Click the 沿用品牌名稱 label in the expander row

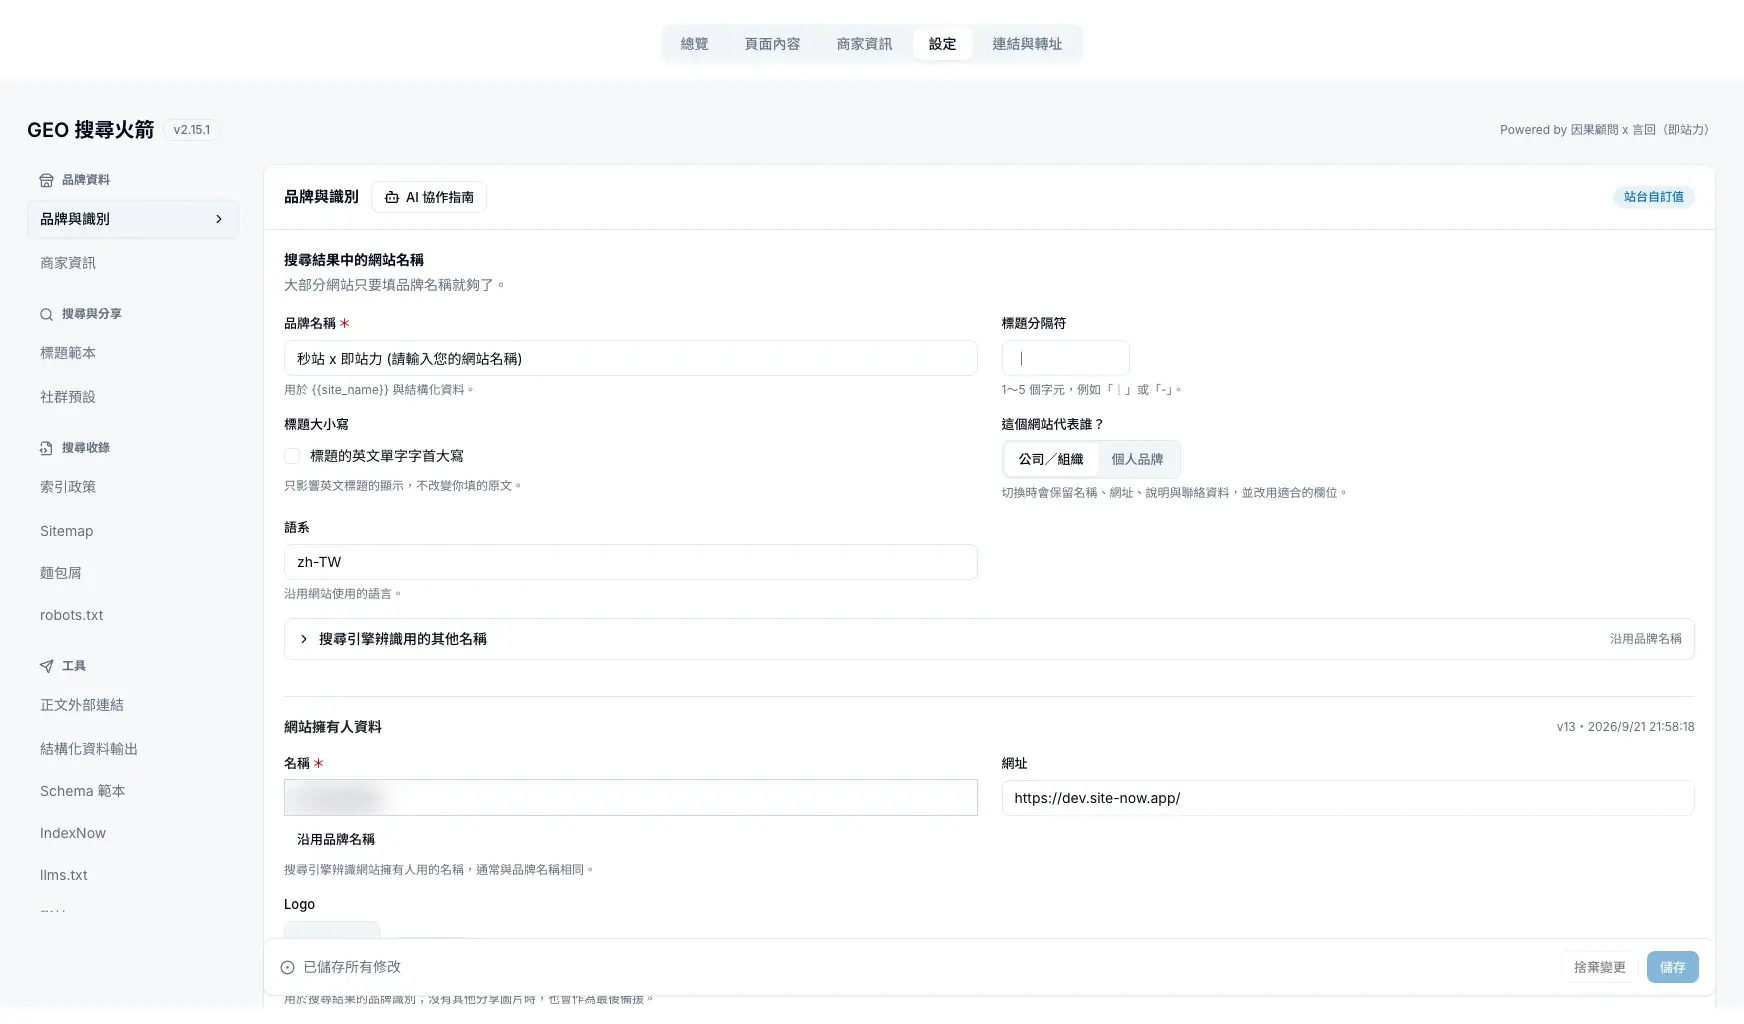[1645, 639]
